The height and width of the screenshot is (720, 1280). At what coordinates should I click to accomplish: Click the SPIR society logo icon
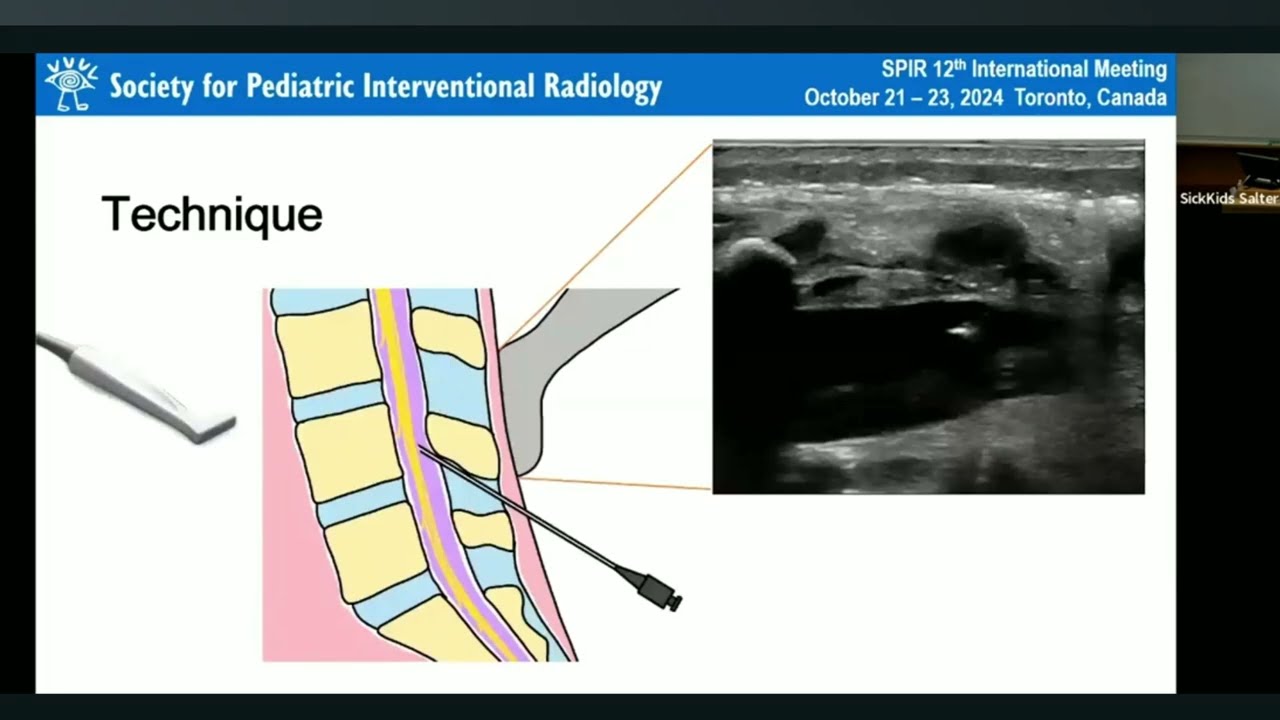tap(71, 84)
